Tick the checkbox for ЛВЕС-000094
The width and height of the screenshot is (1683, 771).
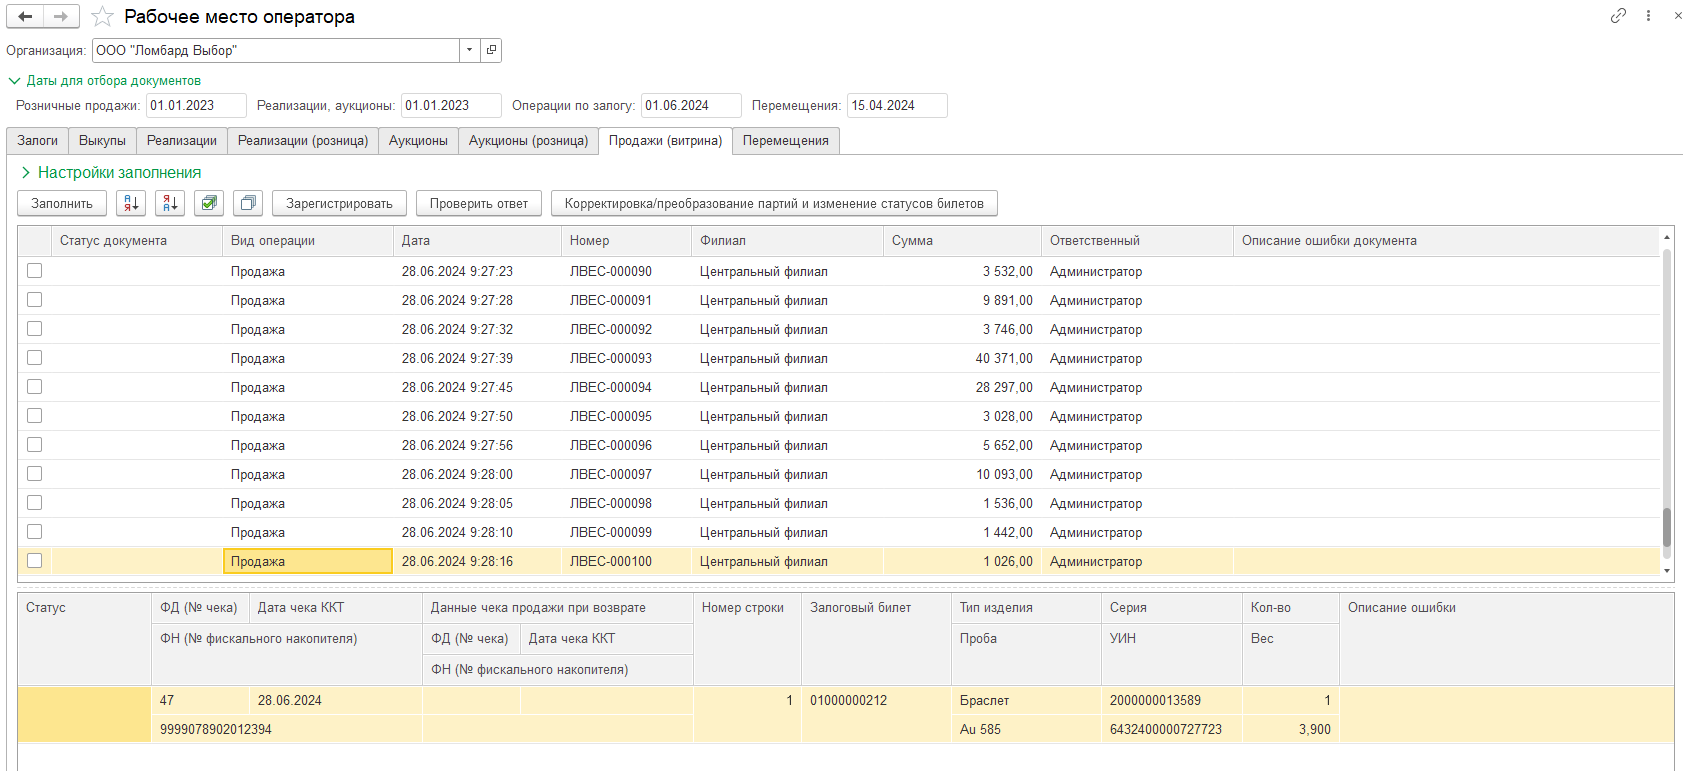click(x=35, y=387)
